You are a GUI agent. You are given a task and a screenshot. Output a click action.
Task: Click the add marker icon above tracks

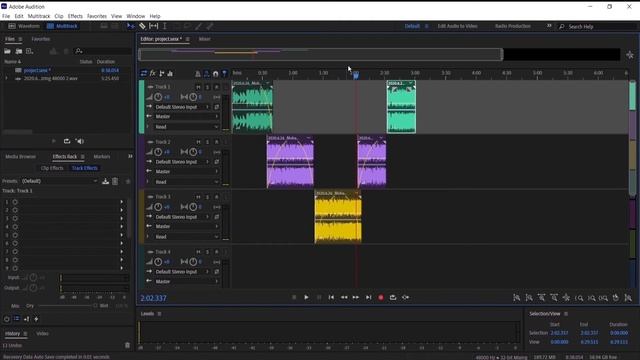(224, 73)
